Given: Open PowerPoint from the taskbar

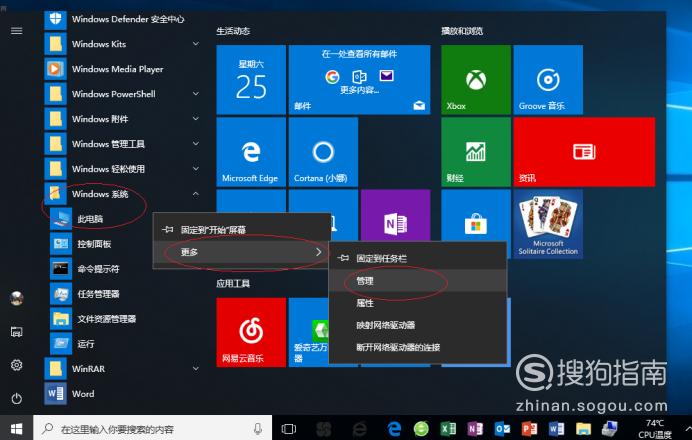Looking at the screenshot, I should tap(529, 429).
